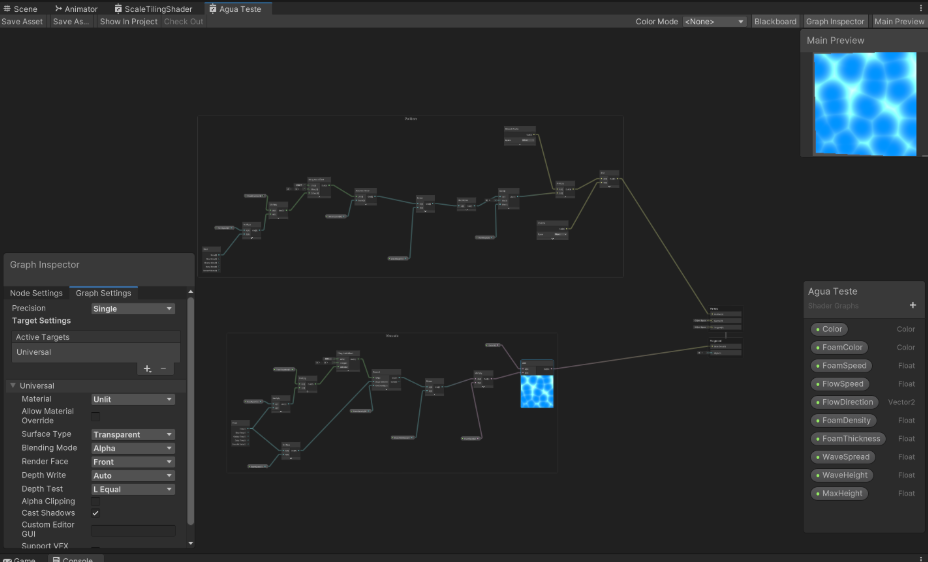
Task: Click the Save Asset button
Action: click(22, 21)
